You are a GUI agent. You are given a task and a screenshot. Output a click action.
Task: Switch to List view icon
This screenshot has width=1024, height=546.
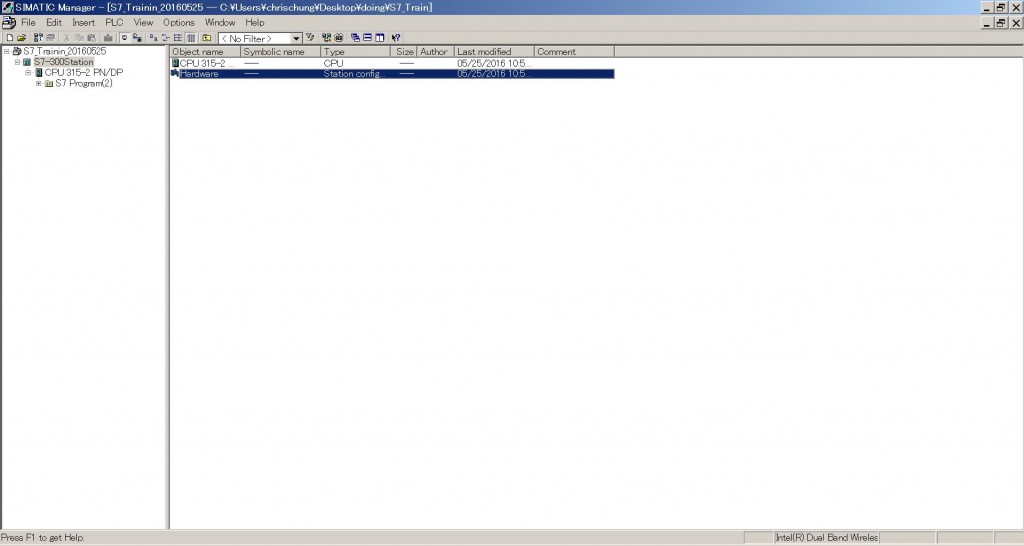click(x=178, y=38)
